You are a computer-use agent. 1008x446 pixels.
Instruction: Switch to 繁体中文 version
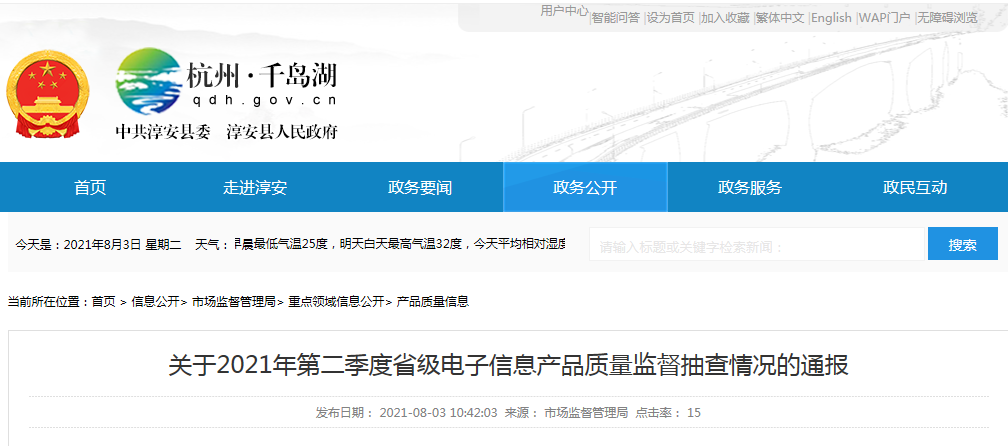(x=780, y=18)
